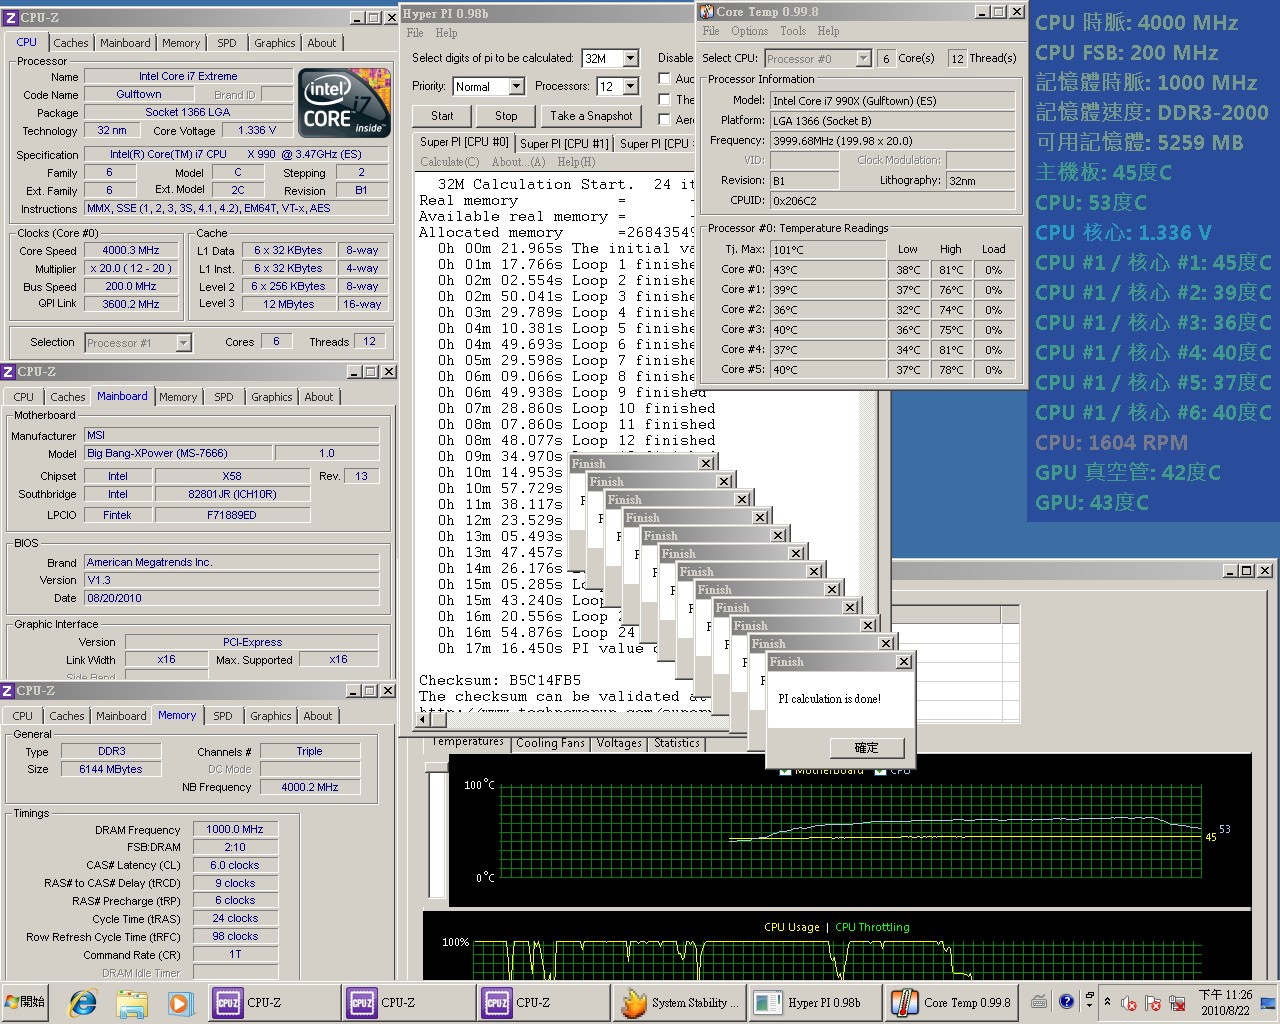Screen dimensions: 1280x1024
Task: Open About...(A) menu in Super PI
Action: (518, 162)
